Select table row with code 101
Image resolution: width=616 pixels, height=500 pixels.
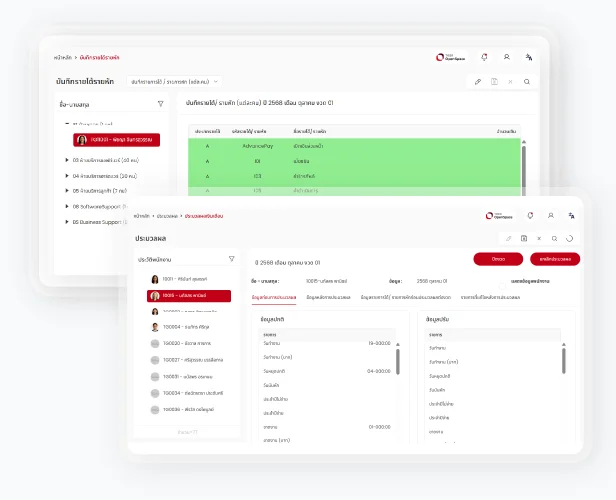click(x=354, y=161)
